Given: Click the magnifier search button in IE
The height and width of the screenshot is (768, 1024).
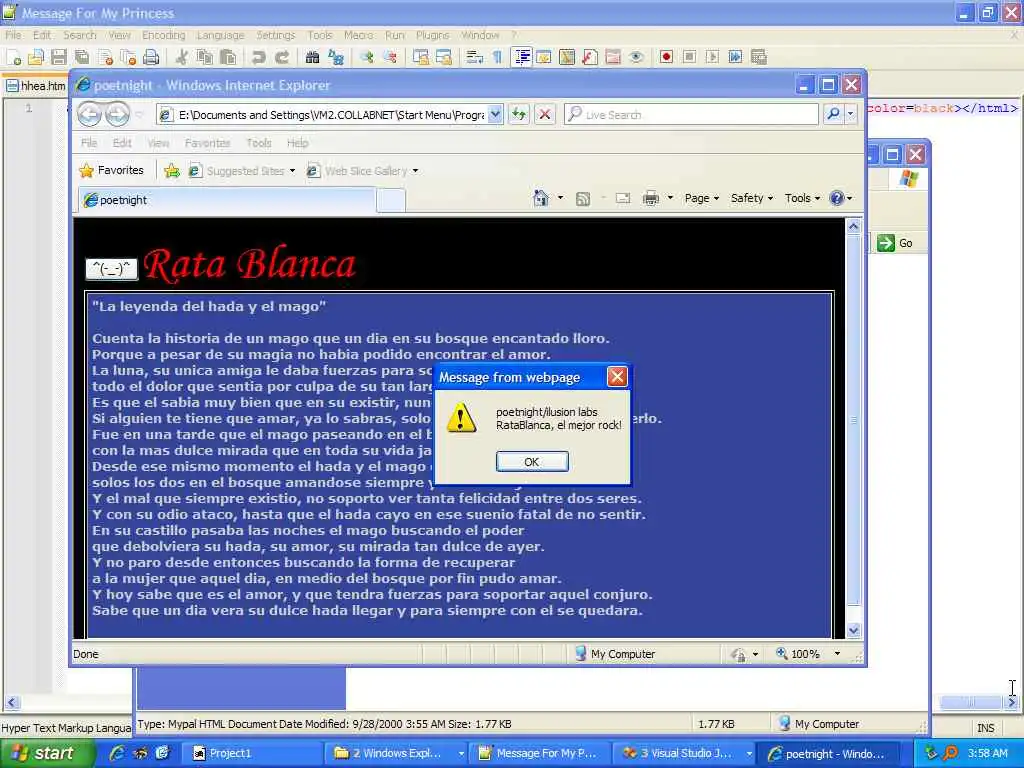Looking at the screenshot, I should pos(833,114).
